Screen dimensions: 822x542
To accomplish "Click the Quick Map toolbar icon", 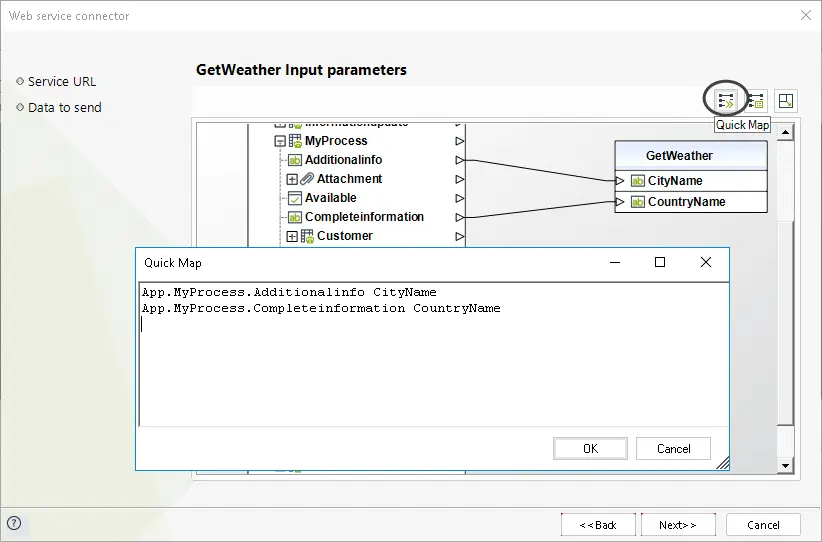I will pyautogui.click(x=726, y=101).
